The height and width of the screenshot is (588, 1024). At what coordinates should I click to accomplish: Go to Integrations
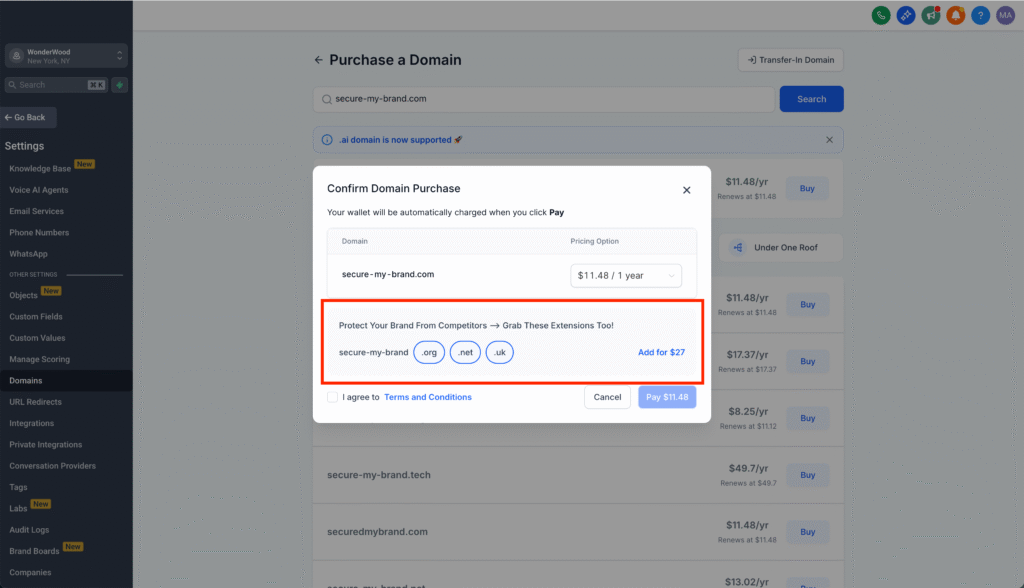pos(31,423)
